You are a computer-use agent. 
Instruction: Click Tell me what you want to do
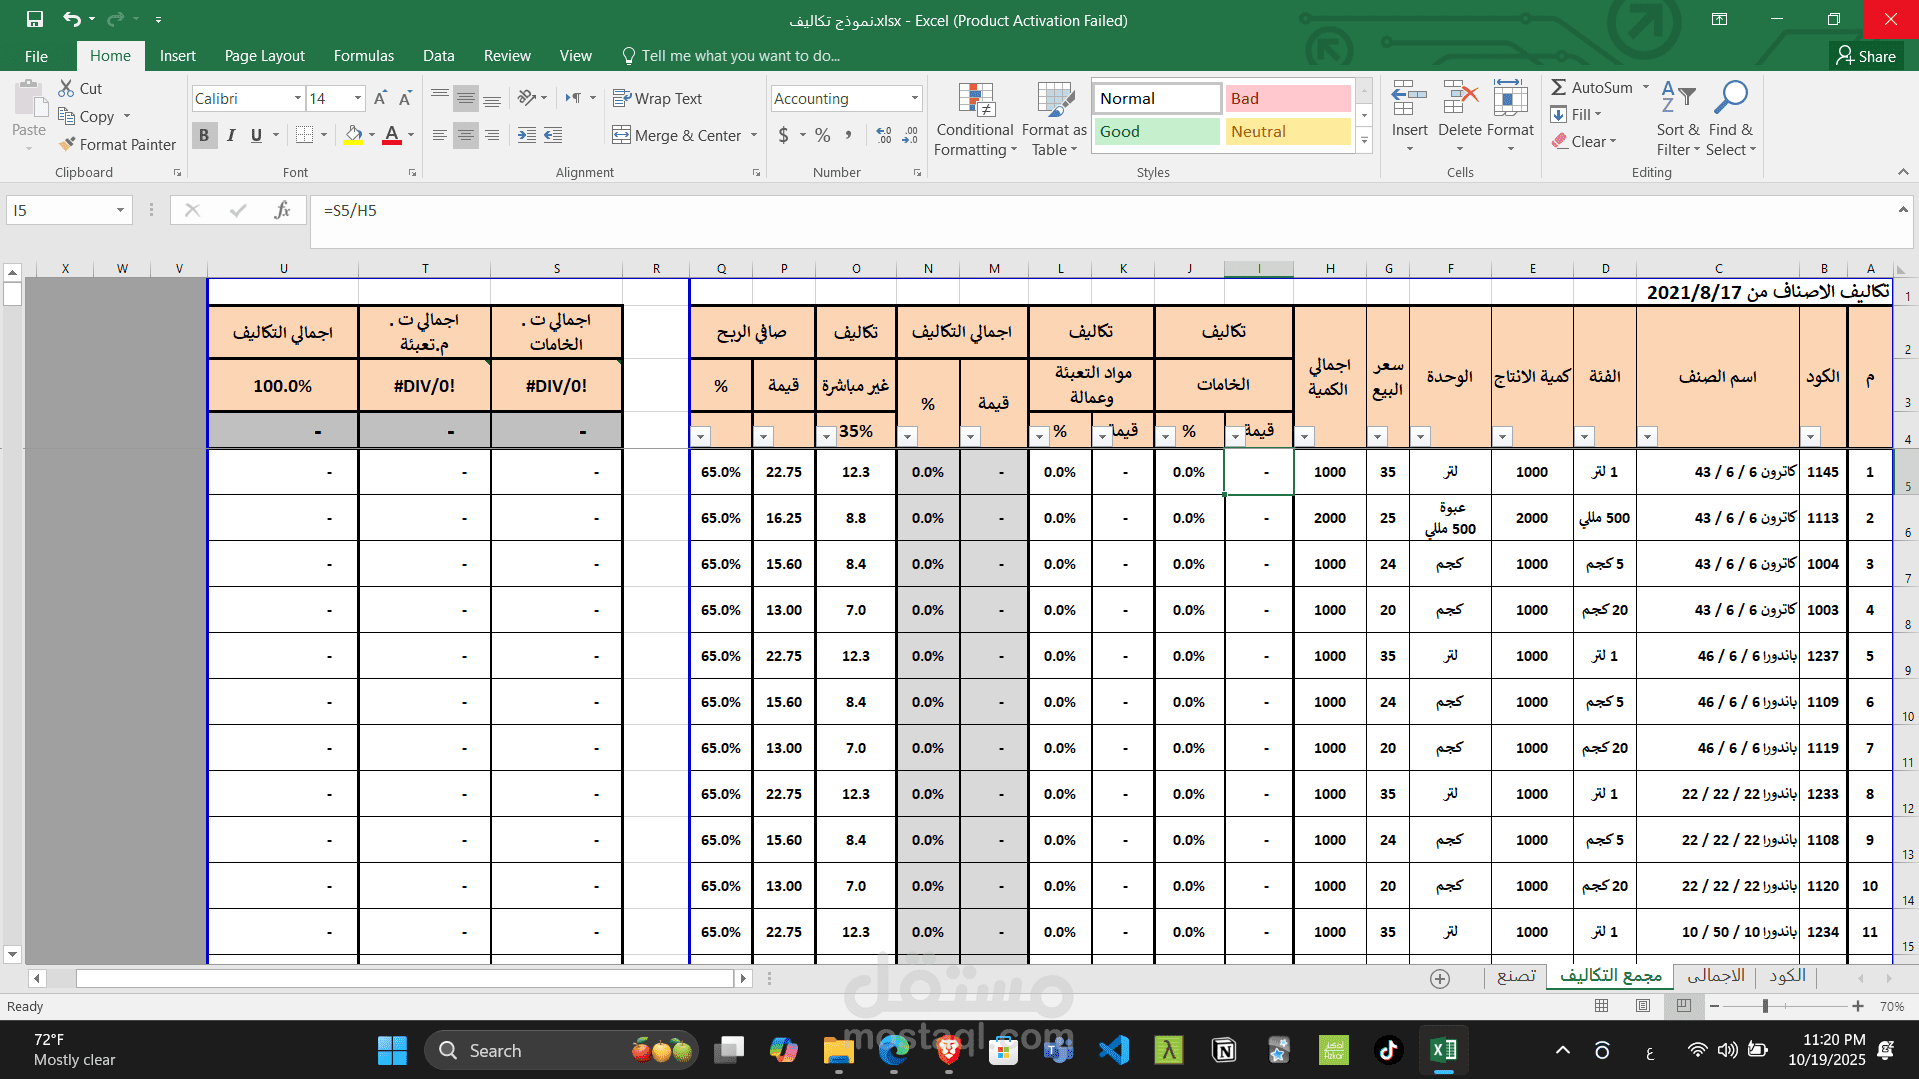coord(731,56)
